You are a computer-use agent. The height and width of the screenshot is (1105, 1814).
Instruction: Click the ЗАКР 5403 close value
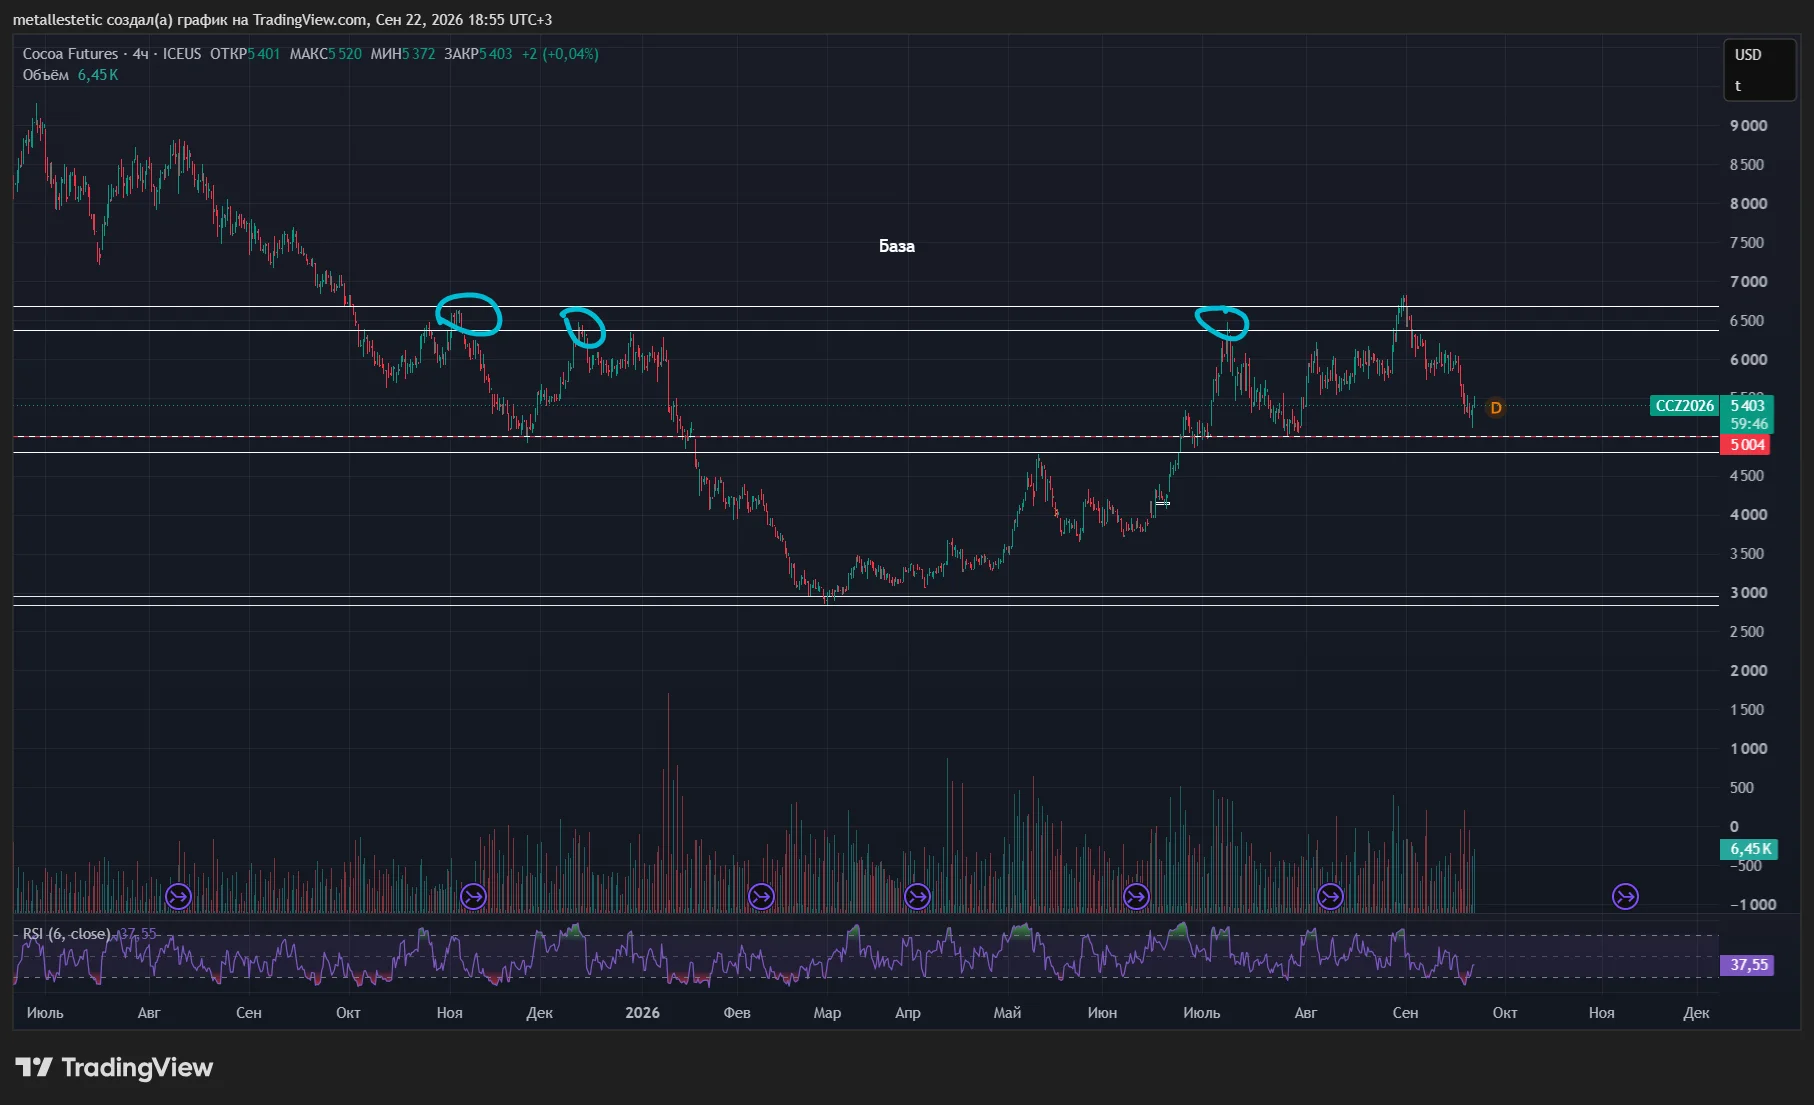pos(478,54)
